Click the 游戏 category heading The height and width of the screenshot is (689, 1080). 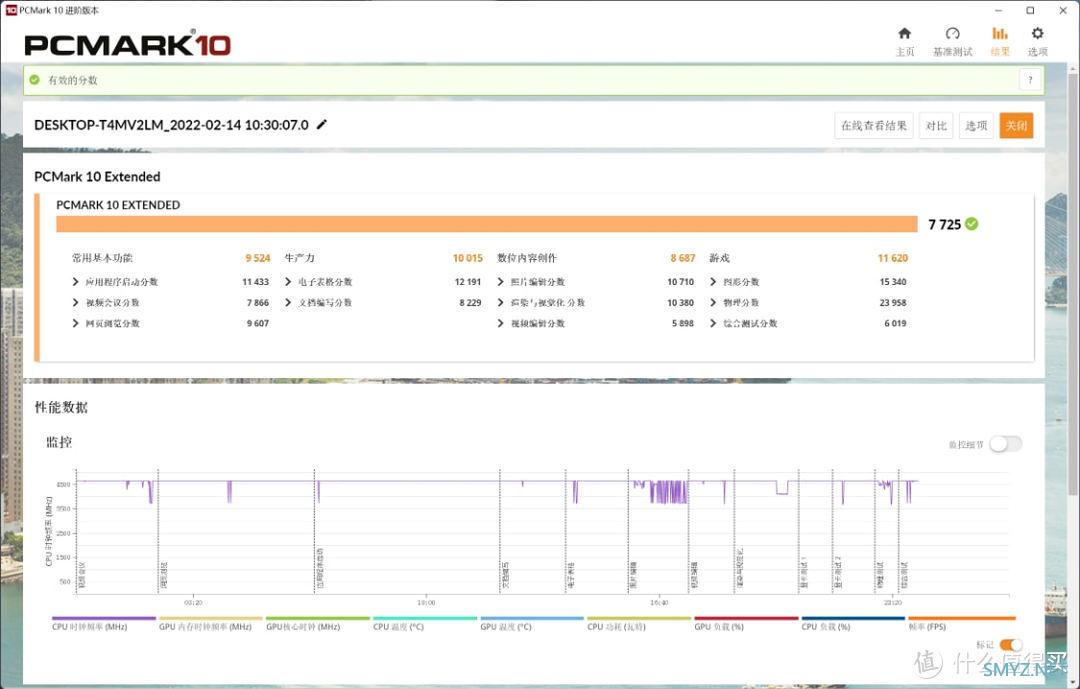(x=719, y=258)
